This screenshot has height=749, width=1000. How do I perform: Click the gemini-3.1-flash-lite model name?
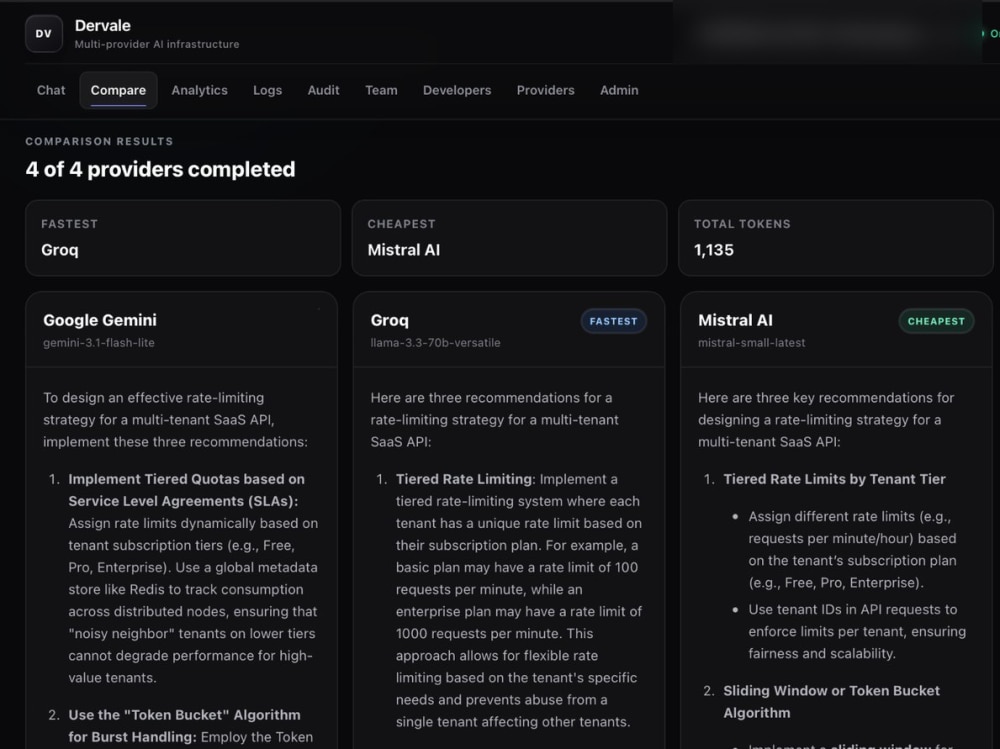pos(99,343)
